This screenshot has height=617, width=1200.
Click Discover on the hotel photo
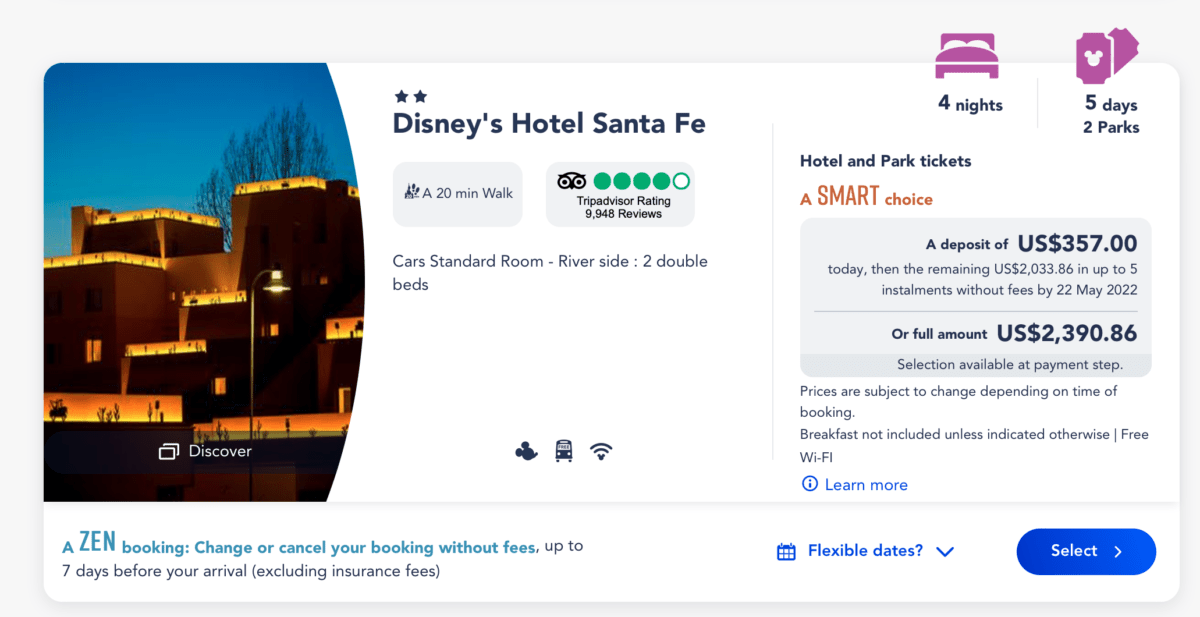click(218, 451)
